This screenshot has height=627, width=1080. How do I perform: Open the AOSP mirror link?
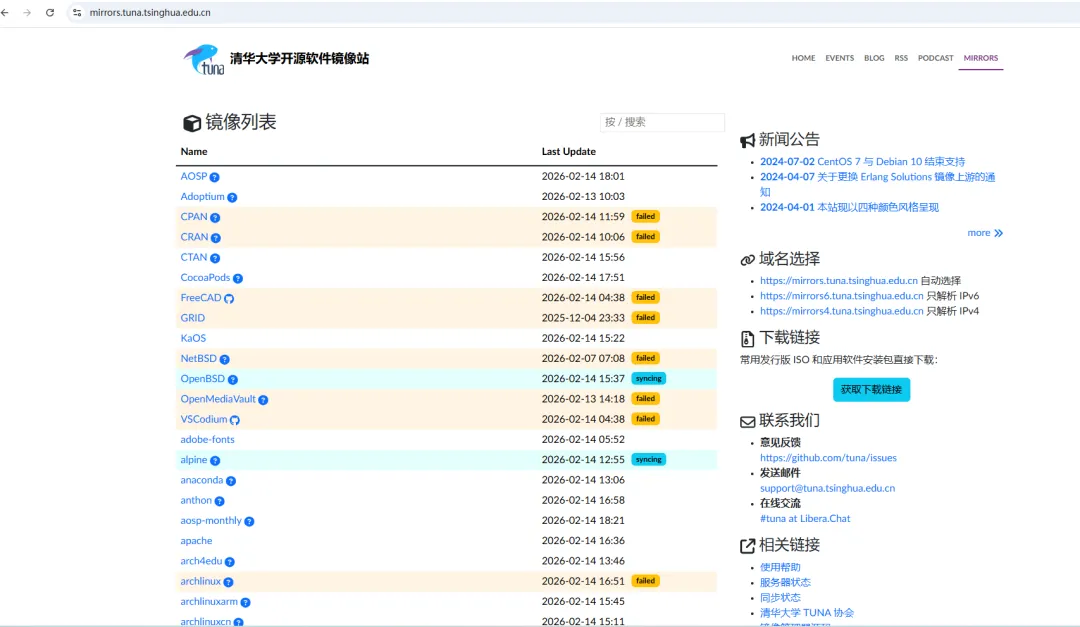click(x=194, y=176)
